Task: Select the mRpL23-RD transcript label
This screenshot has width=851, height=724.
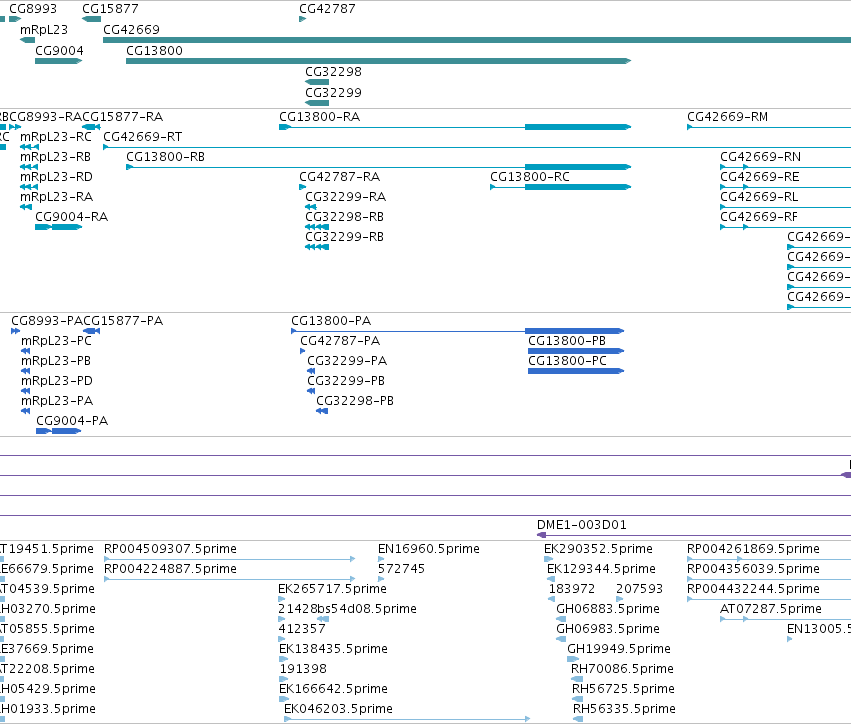Action: pyautogui.click(x=56, y=177)
